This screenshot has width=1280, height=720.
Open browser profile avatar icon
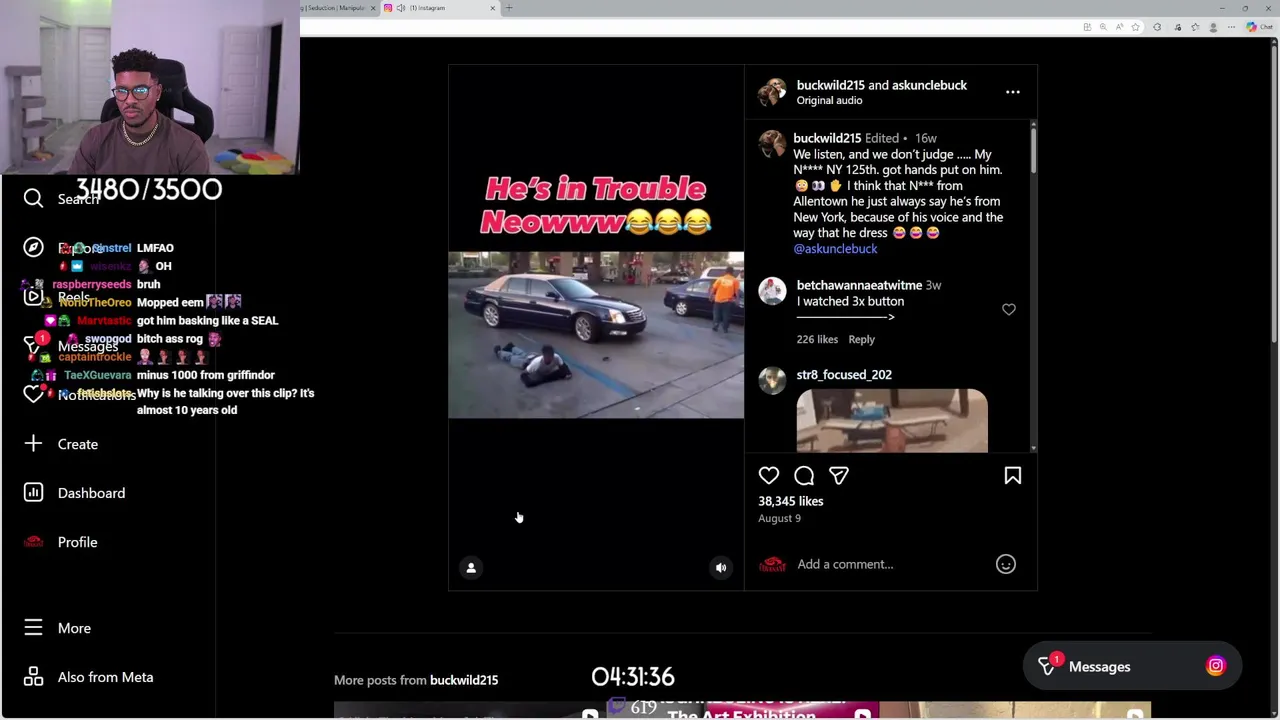[1212, 27]
